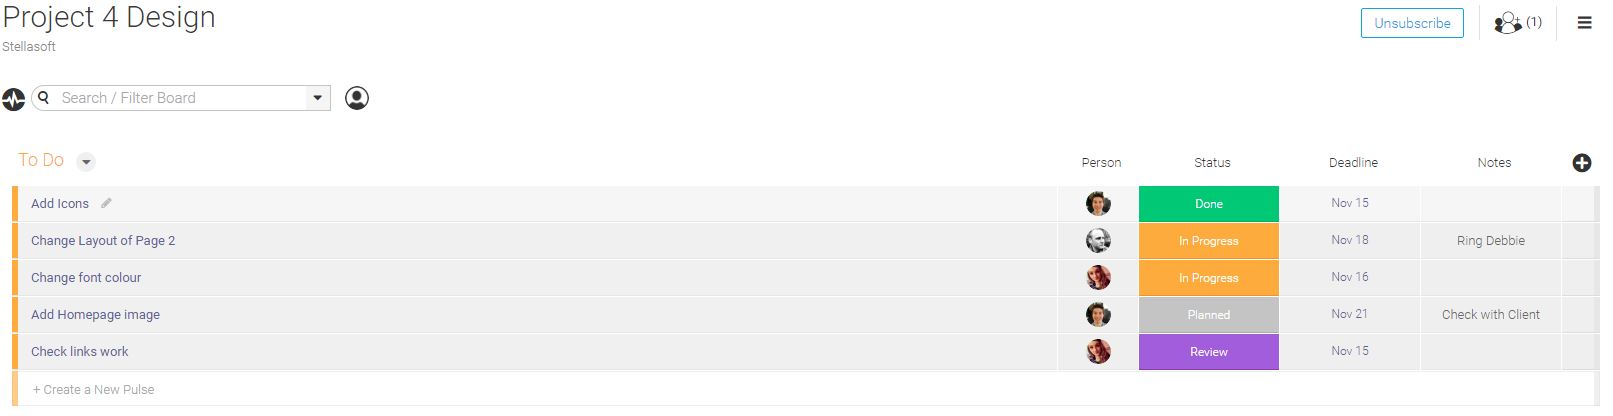1613x416 pixels.
Task: Open the filter by person icon
Action: click(x=357, y=98)
